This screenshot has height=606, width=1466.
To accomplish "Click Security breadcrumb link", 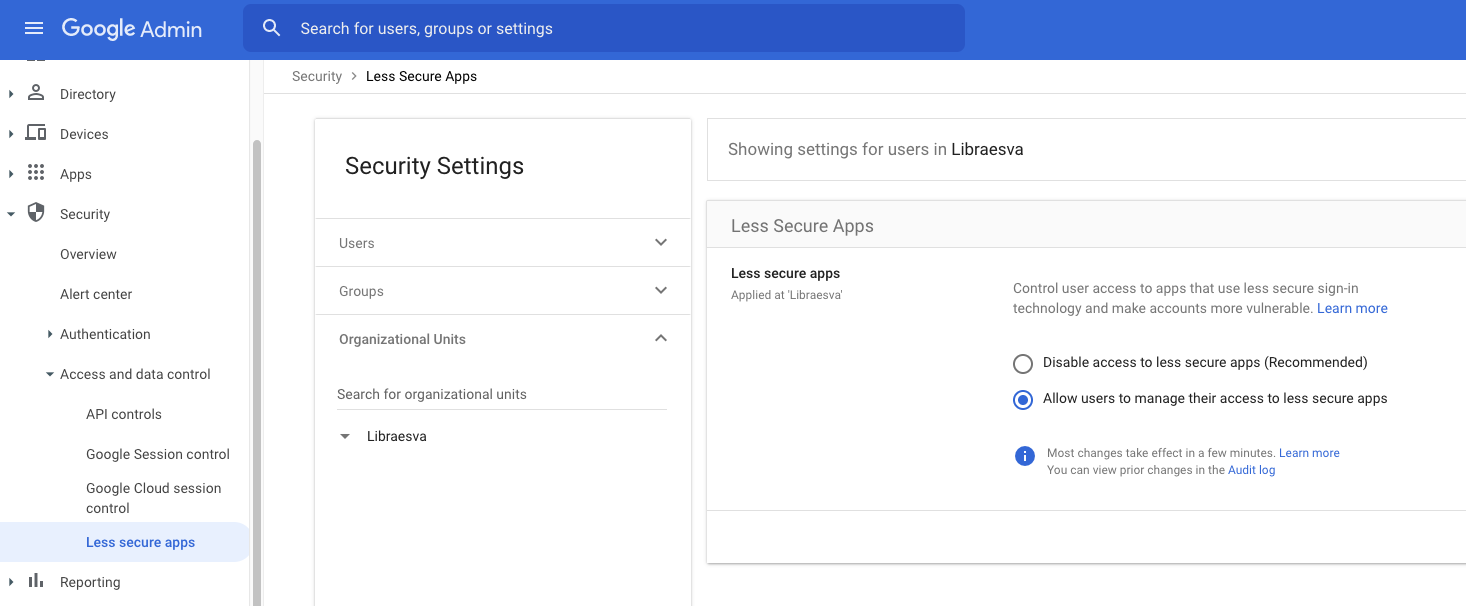I will (x=317, y=76).
